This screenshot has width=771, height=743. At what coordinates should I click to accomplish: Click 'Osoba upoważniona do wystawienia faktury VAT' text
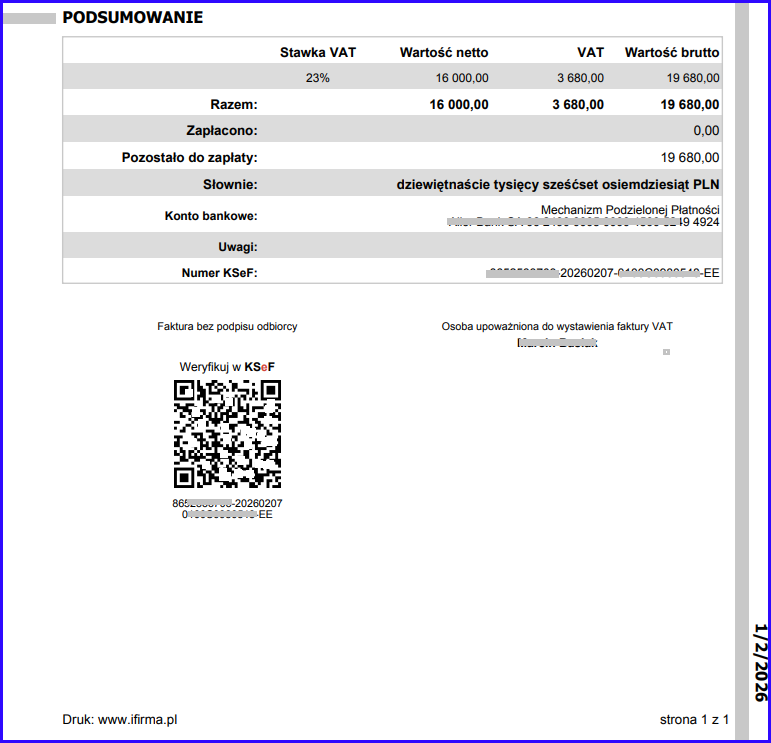[557, 326]
